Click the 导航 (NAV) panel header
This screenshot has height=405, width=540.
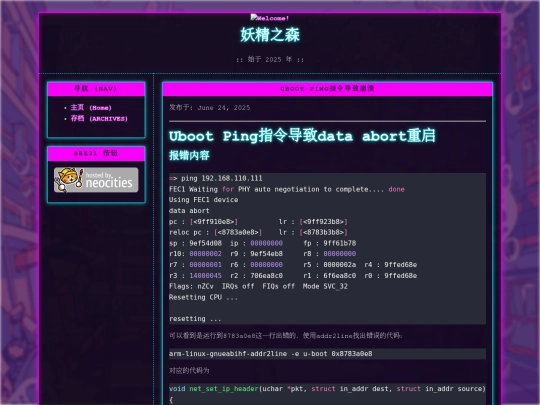(96, 89)
